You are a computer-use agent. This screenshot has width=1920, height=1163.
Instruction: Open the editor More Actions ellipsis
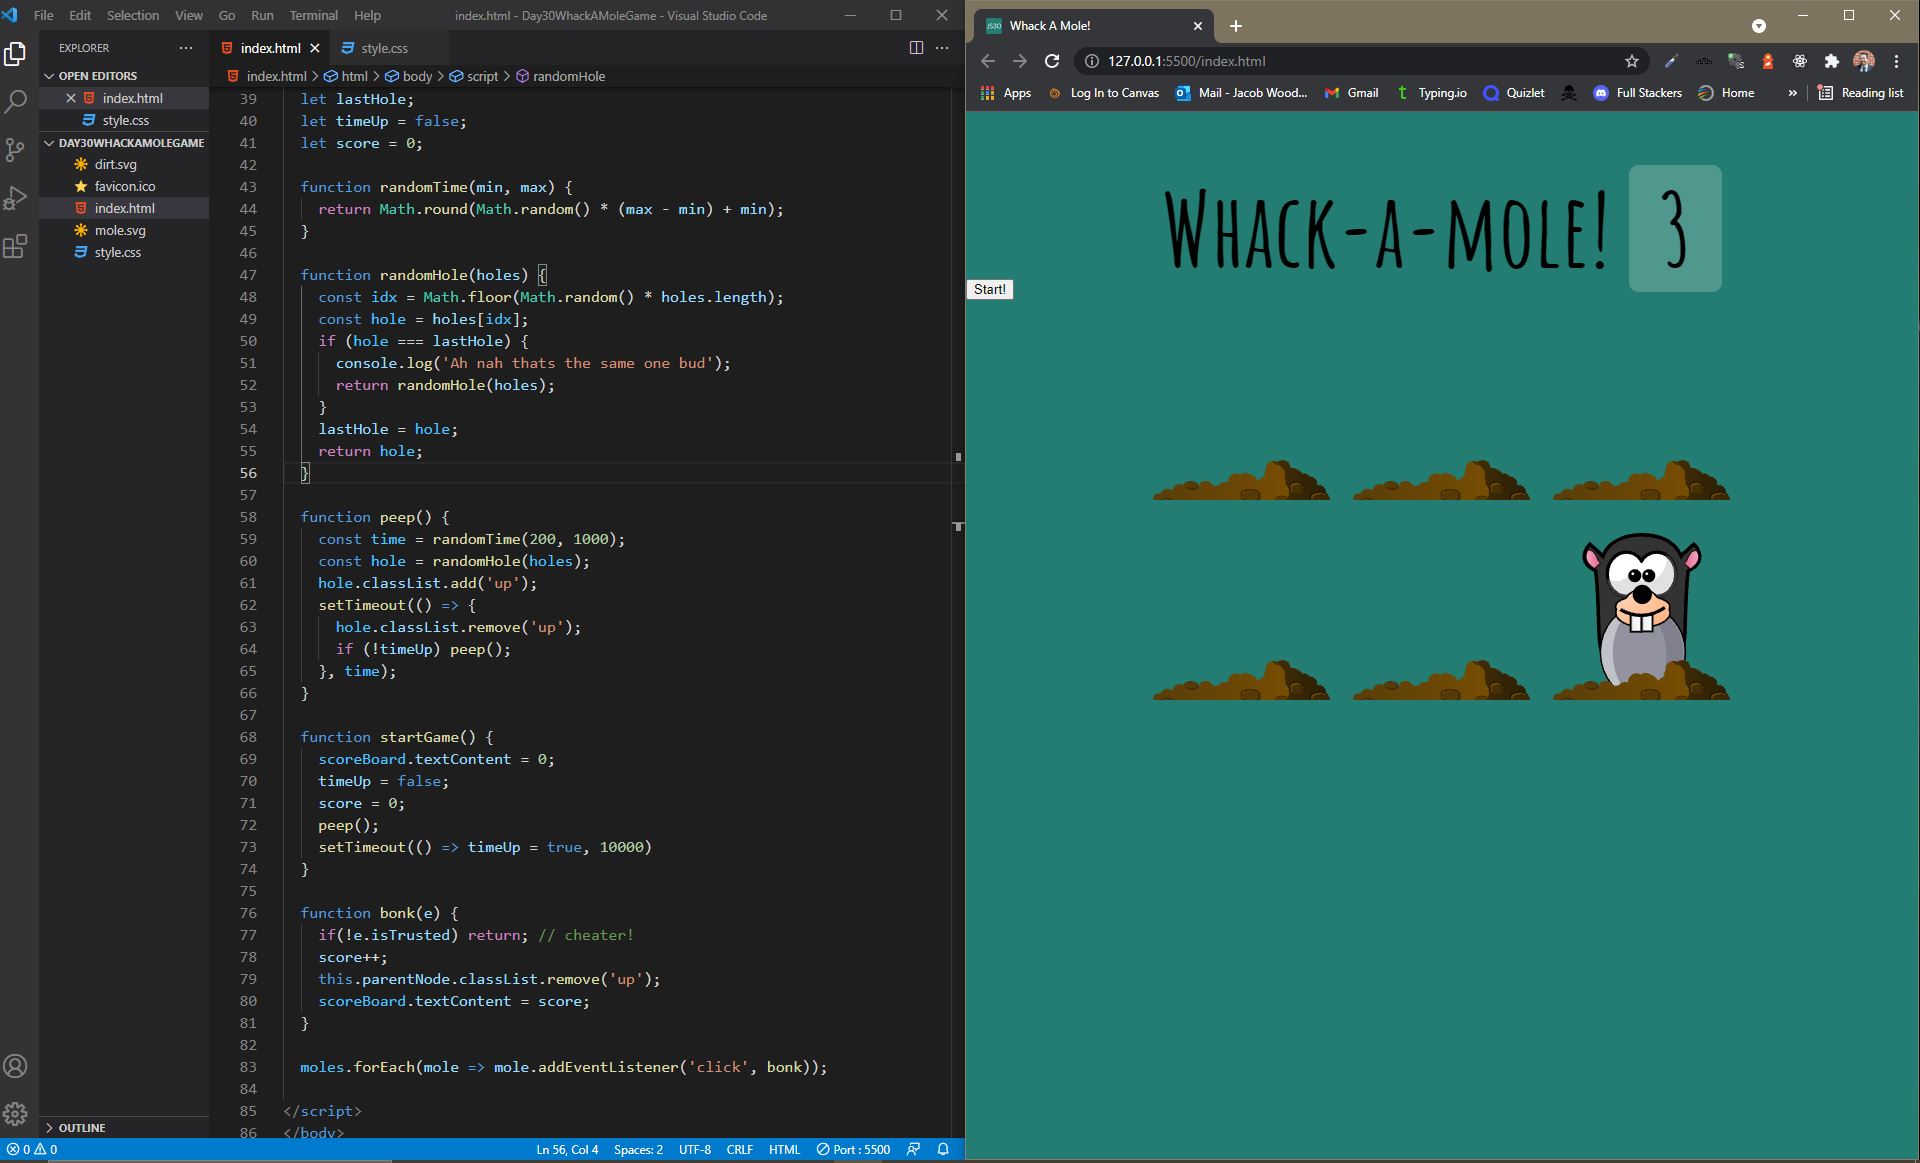pos(942,48)
